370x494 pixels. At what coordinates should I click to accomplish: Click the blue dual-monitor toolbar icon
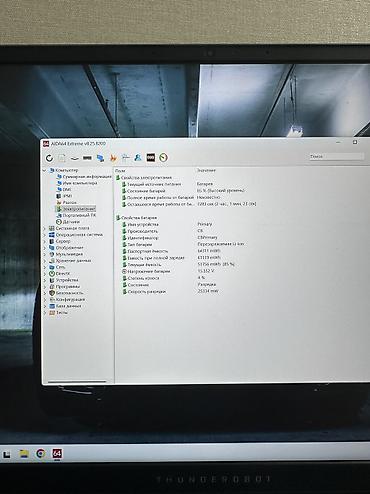pyautogui.click(x=100, y=158)
